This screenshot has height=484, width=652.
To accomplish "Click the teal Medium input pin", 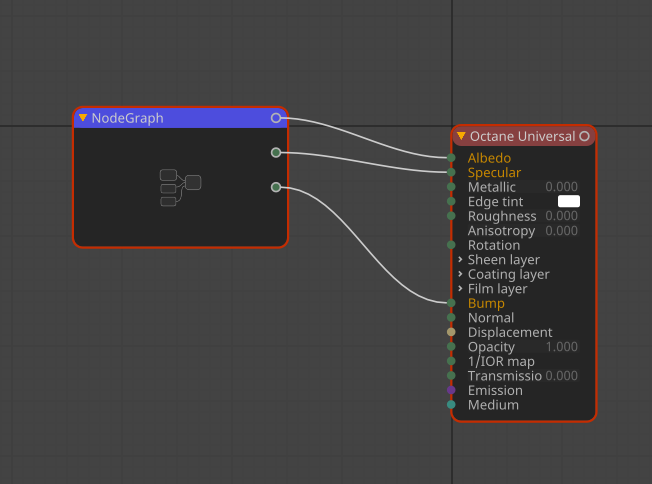I will tap(451, 404).
